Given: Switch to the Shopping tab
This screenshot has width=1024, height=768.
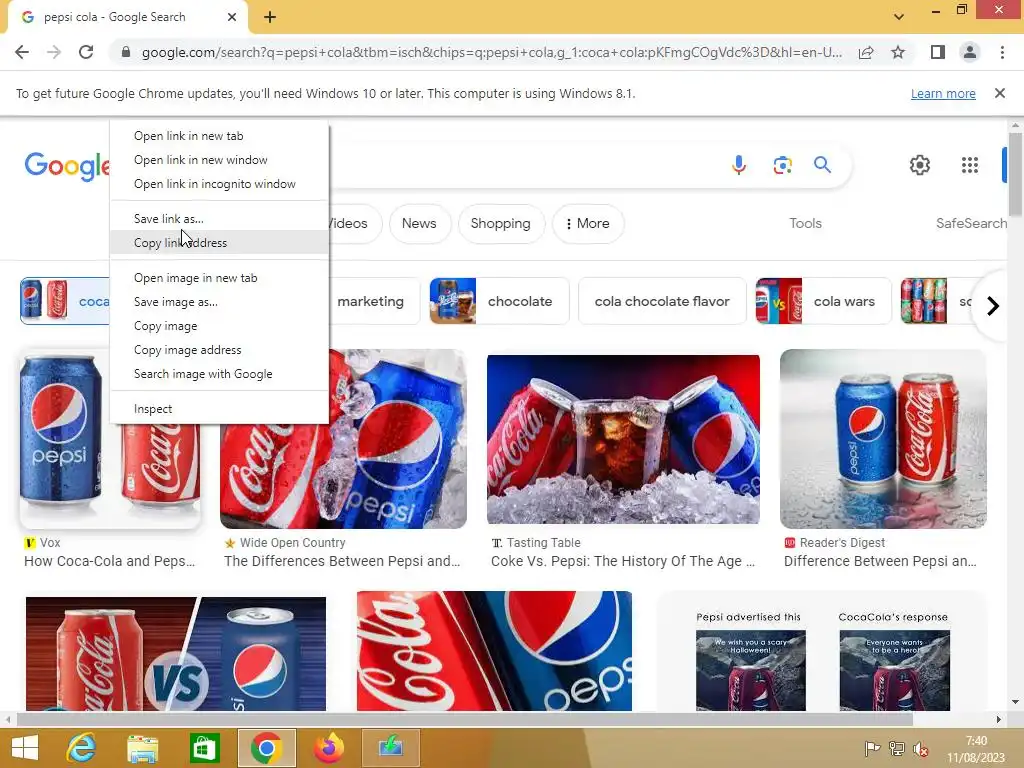Looking at the screenshot, I should coord(501,223).
